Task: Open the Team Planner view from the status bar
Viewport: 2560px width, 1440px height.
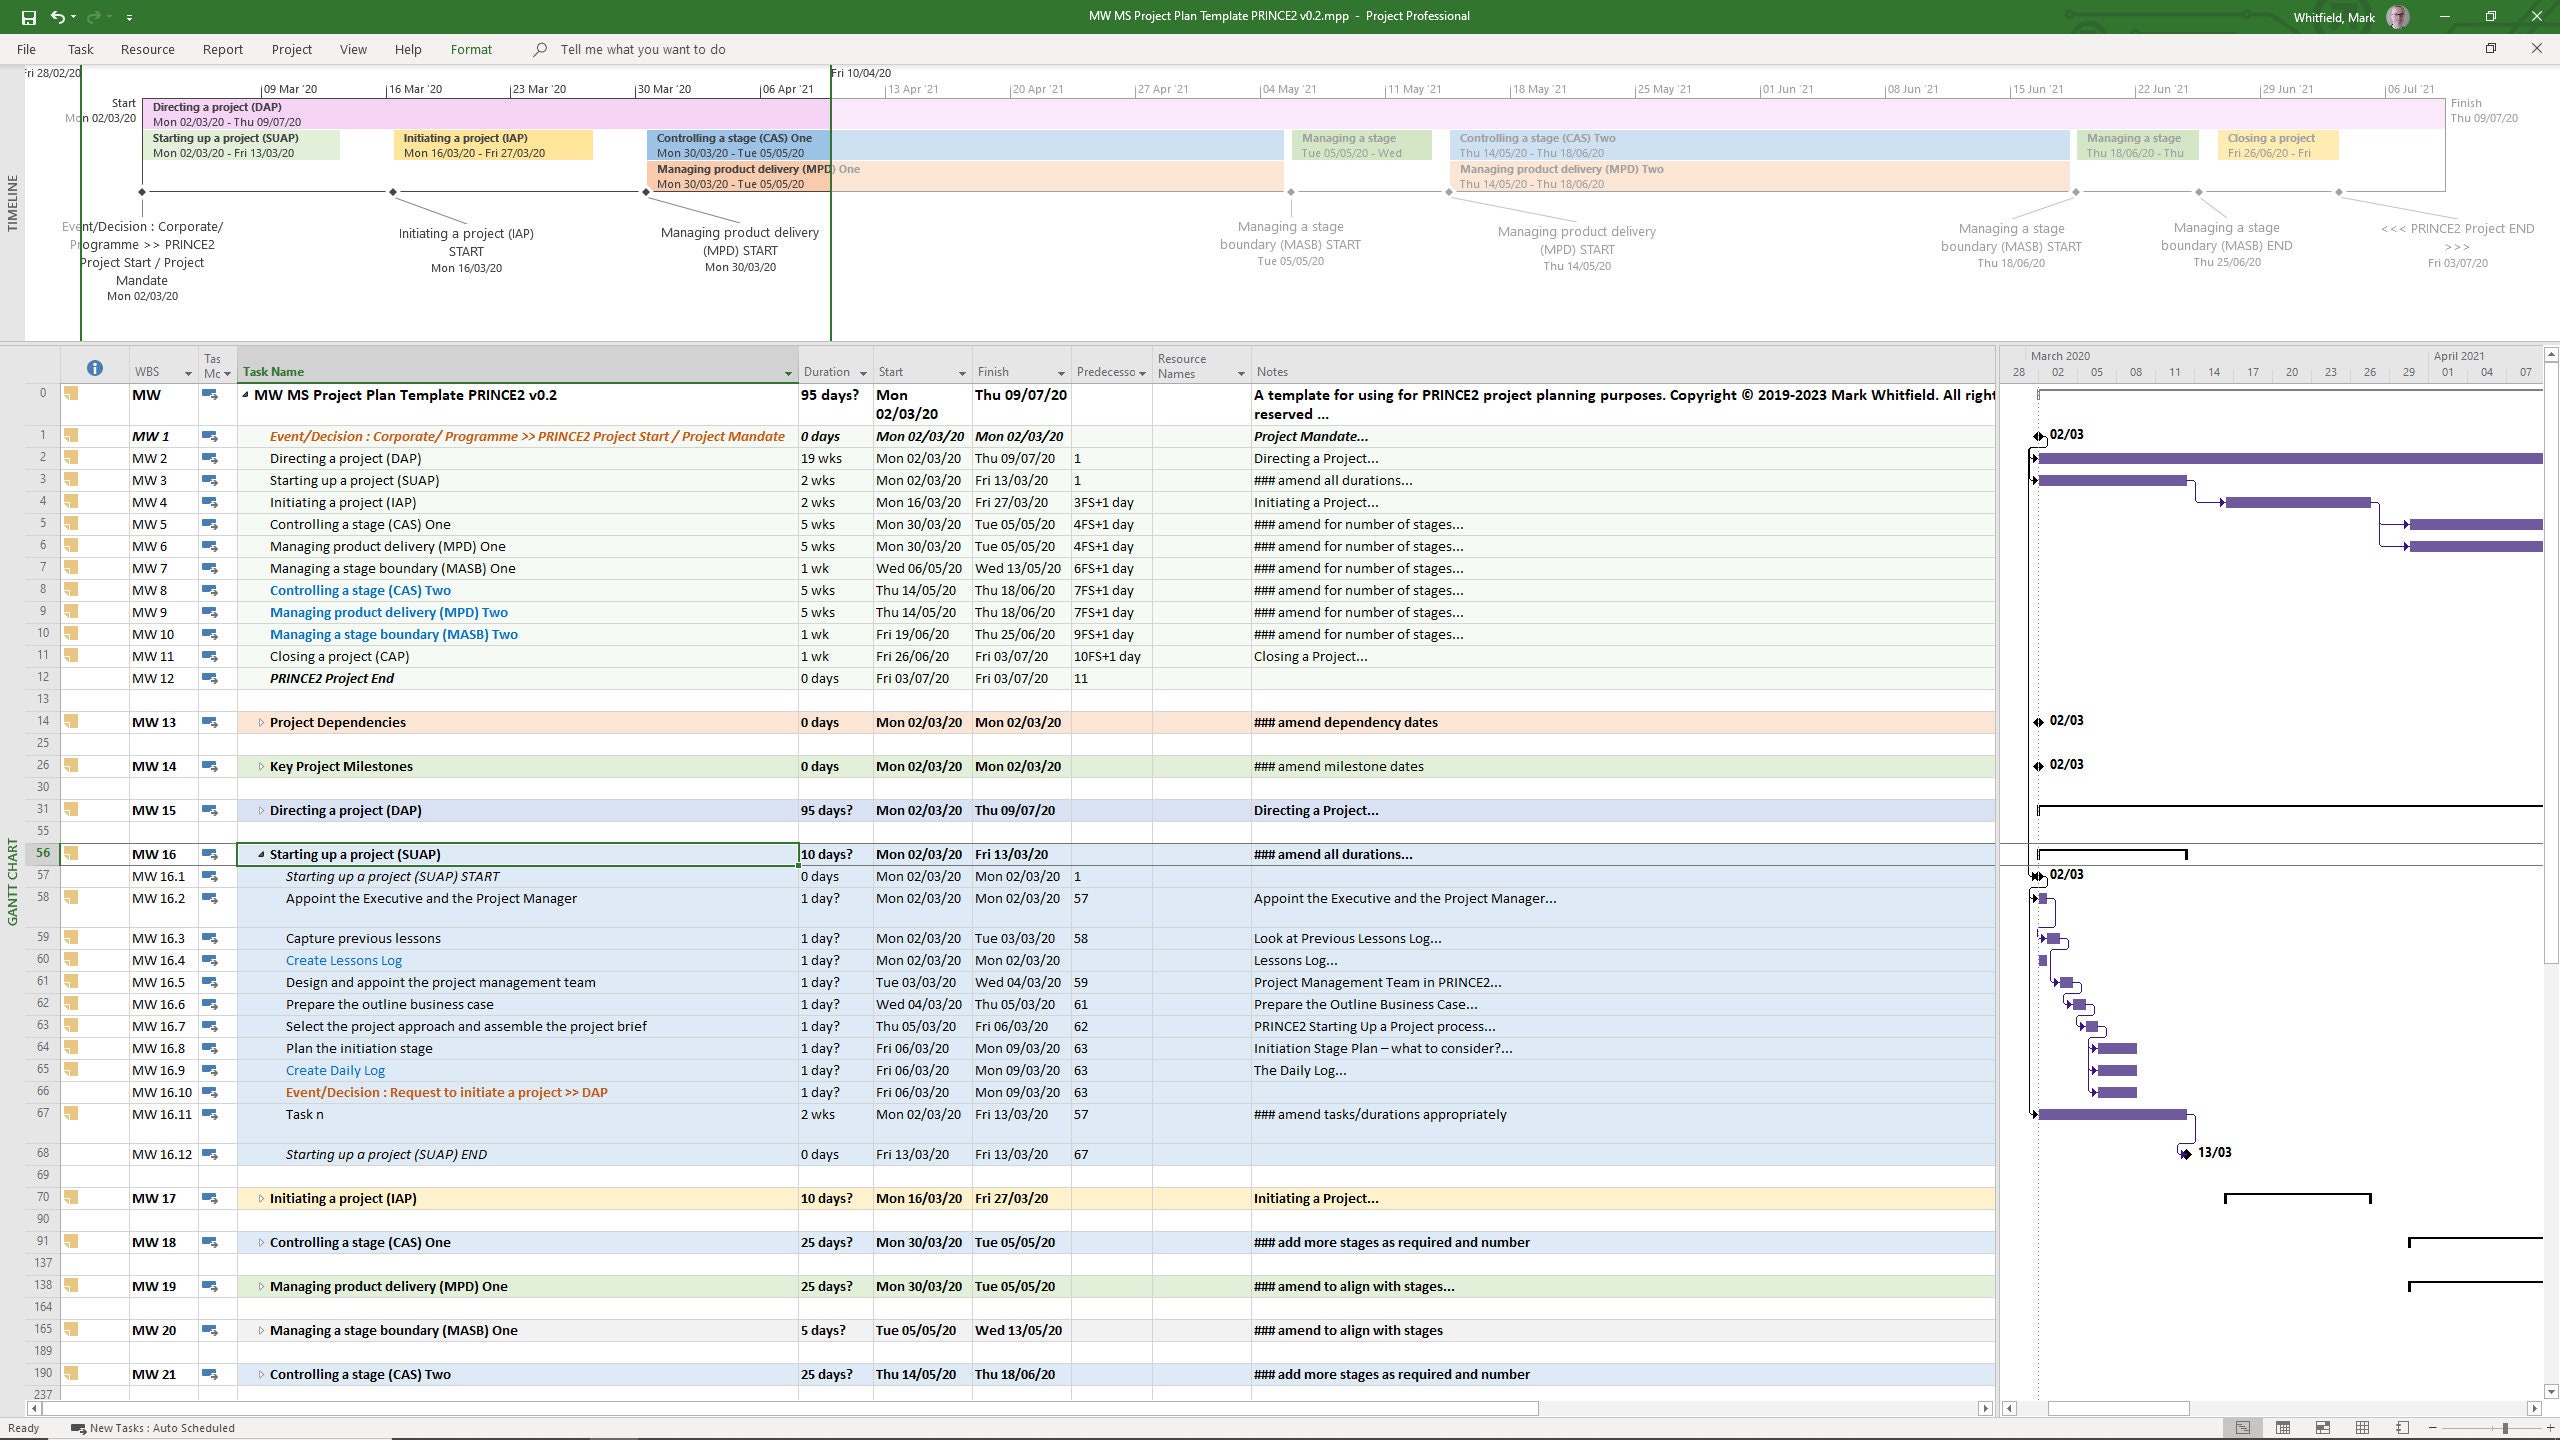Action: click(x=2322, y=1428)
